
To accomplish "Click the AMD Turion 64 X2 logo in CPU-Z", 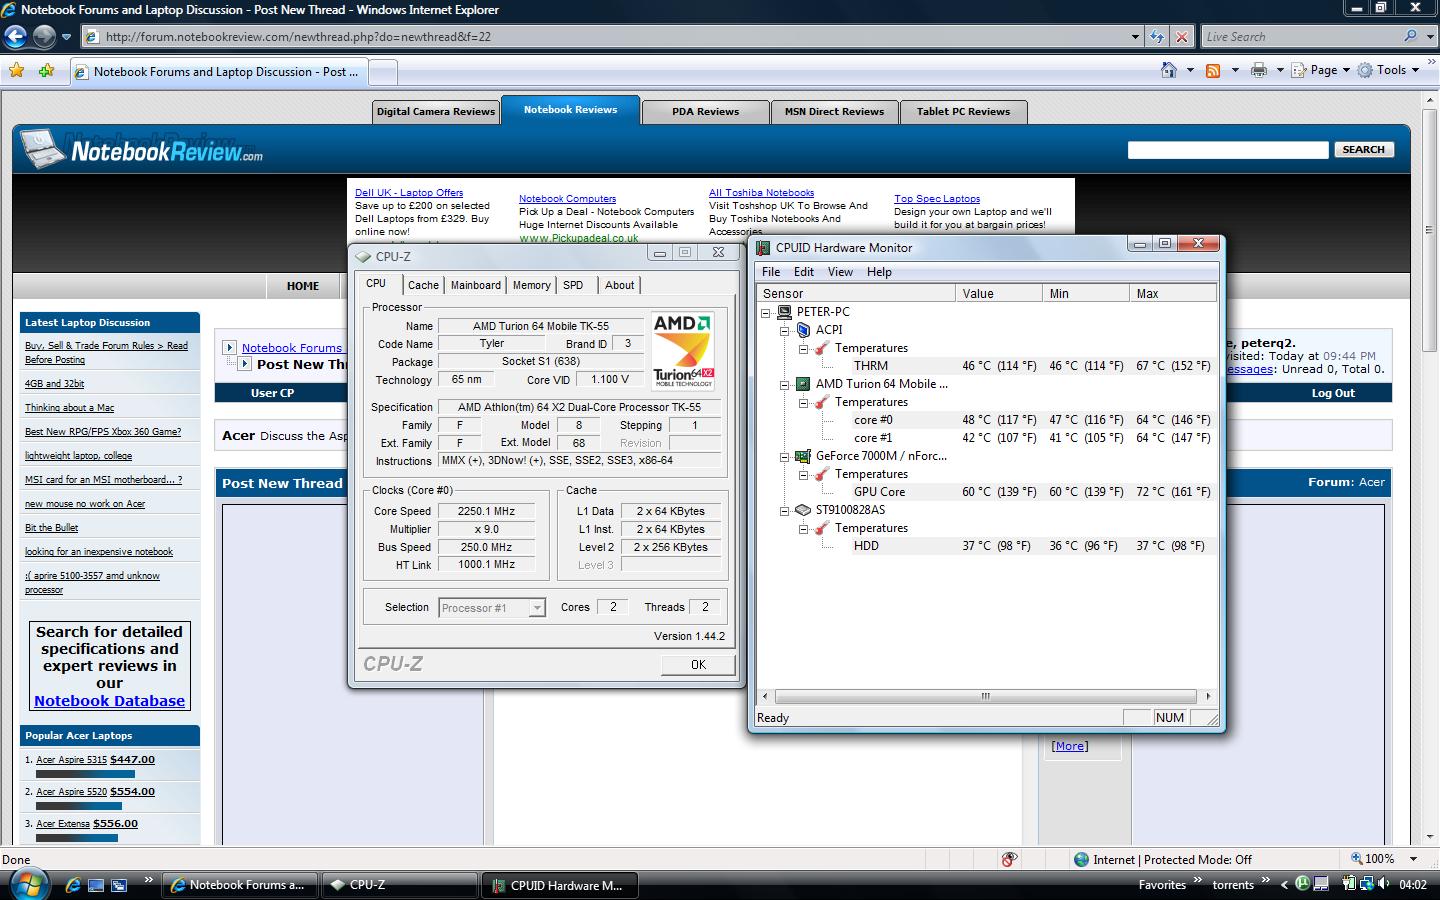I will [683, 350].
